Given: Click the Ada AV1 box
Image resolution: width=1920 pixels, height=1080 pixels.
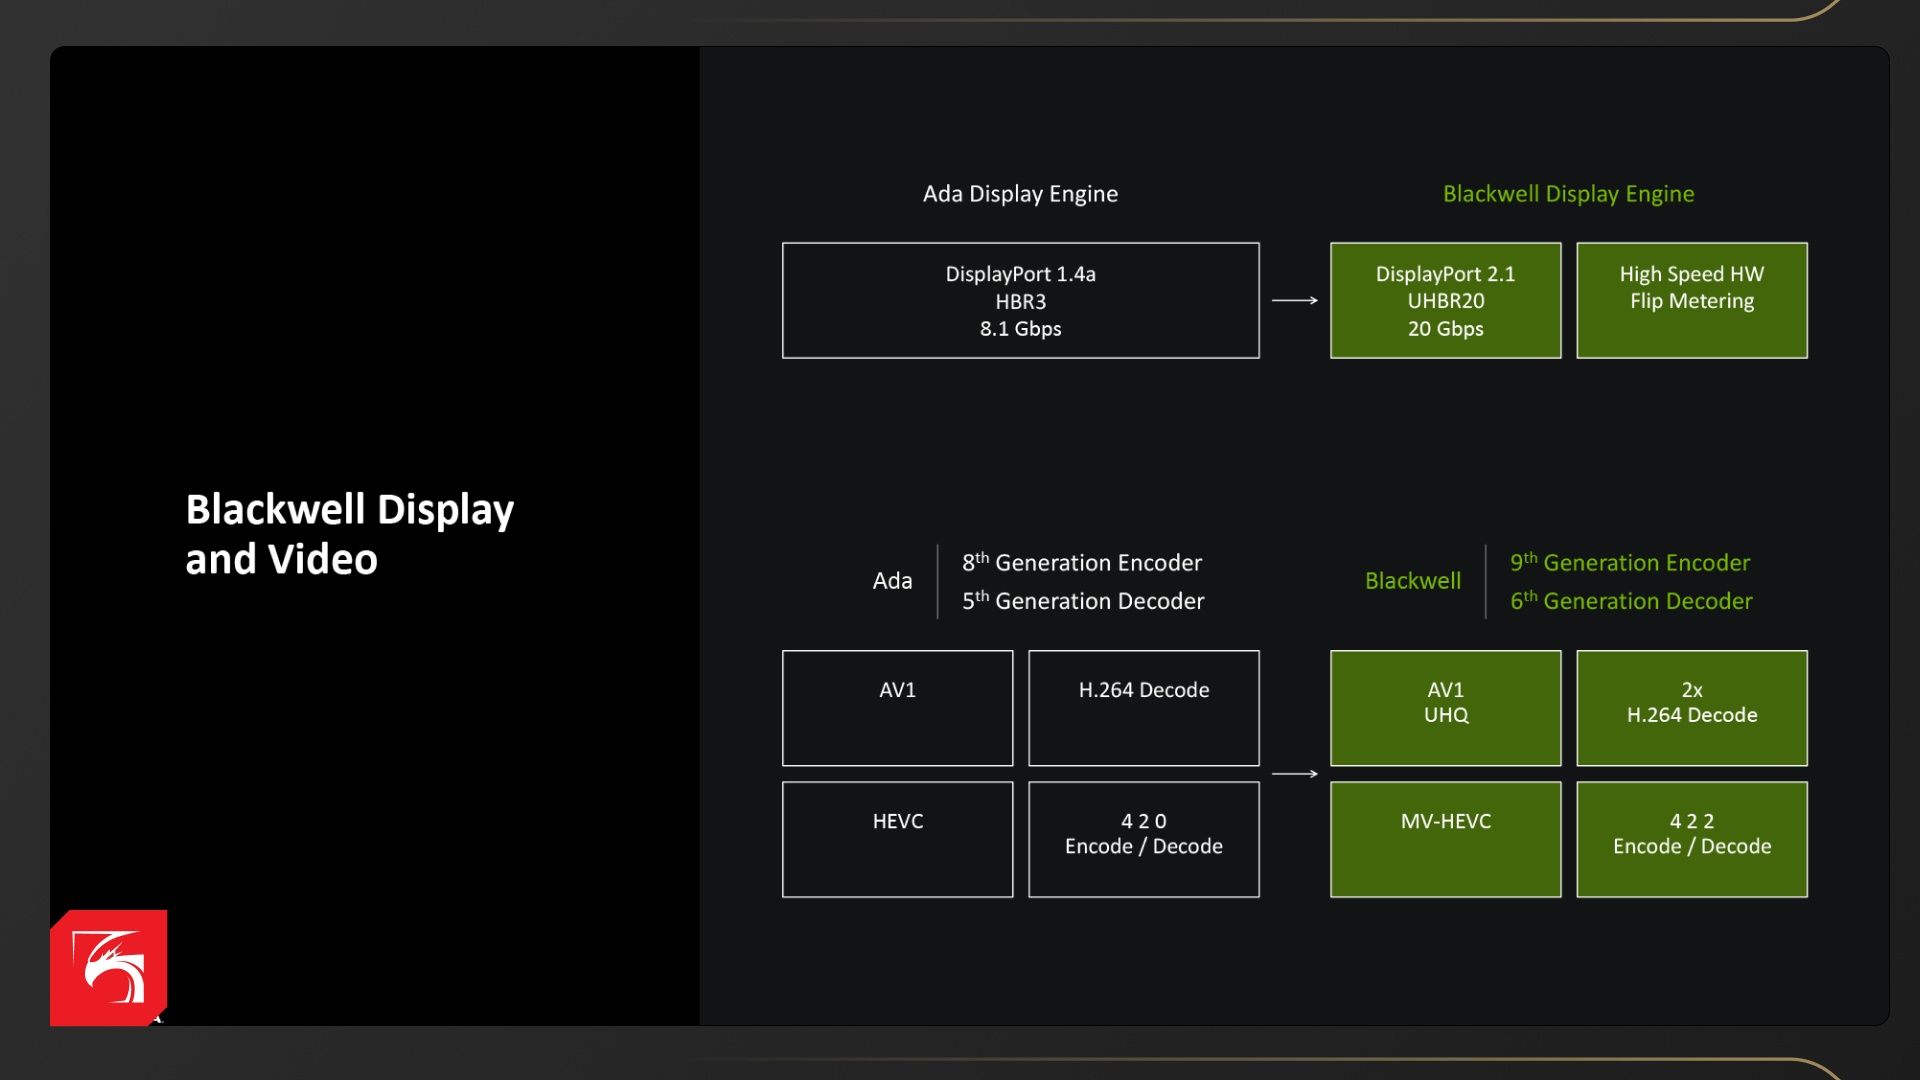Looking at the screenshot, I should coord(897,708).
